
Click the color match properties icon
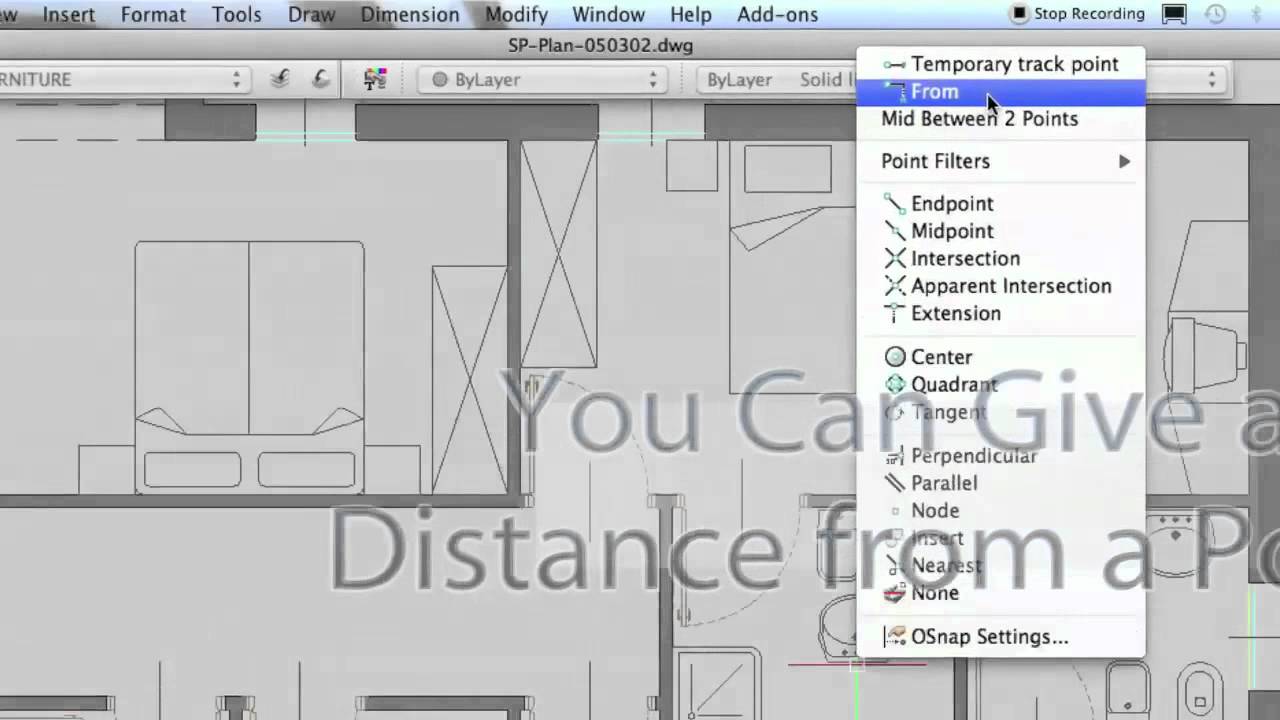(375, 79)
